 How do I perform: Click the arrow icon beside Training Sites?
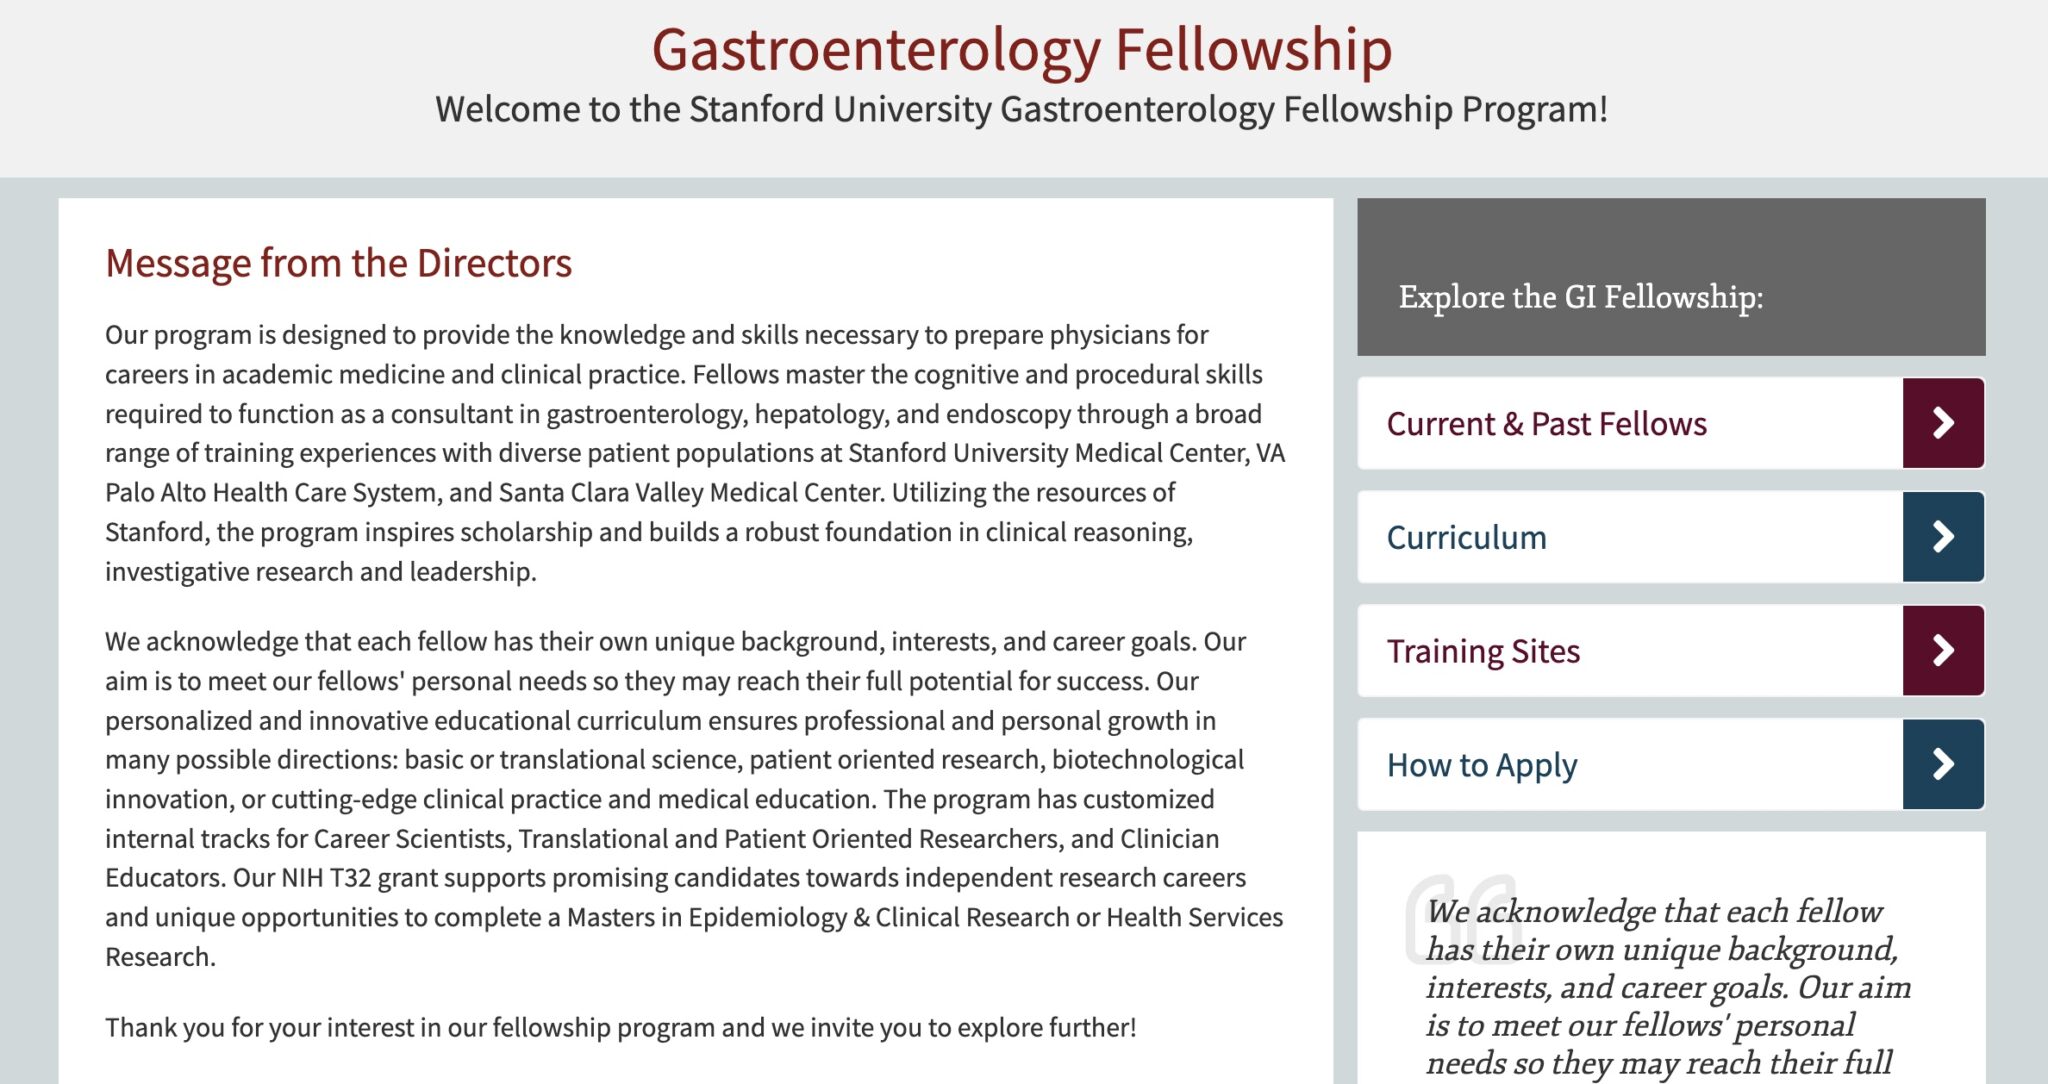tap(1941, 651)
